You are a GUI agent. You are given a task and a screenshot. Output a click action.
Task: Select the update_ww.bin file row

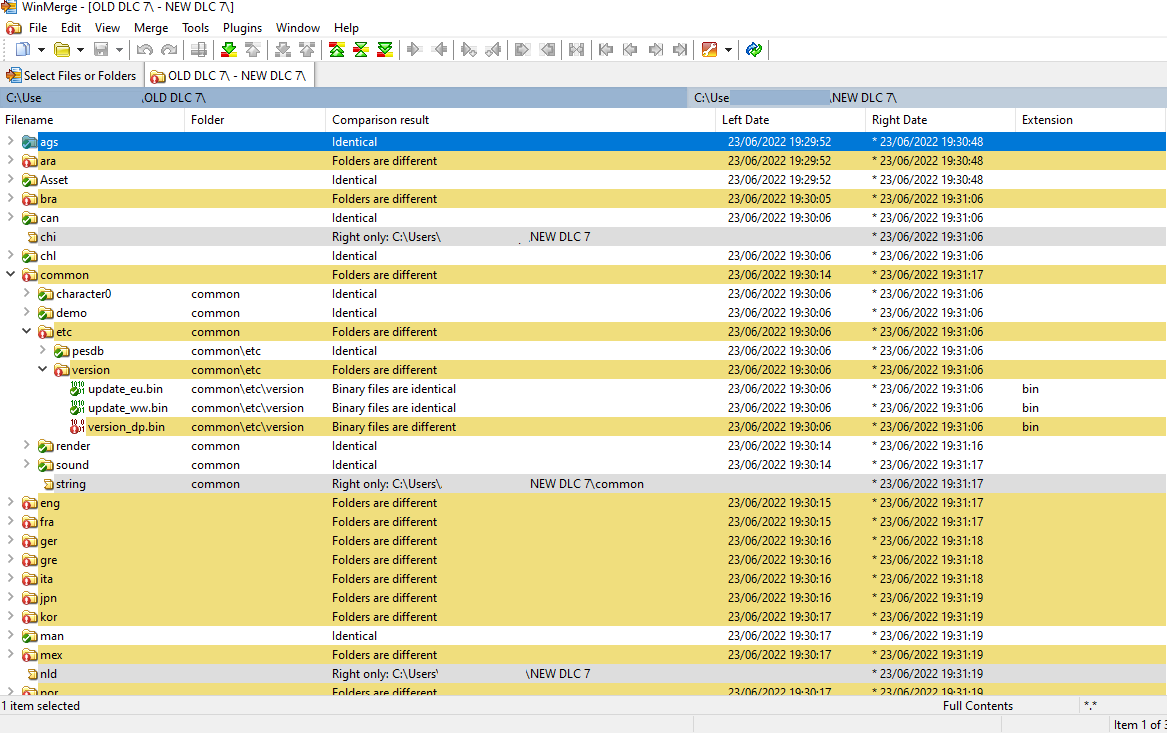[584, 408]
